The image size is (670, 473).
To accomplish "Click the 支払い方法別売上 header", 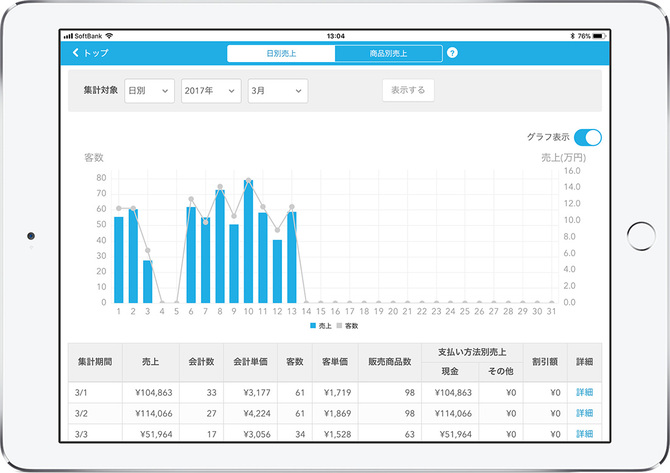I will point(472,353).
